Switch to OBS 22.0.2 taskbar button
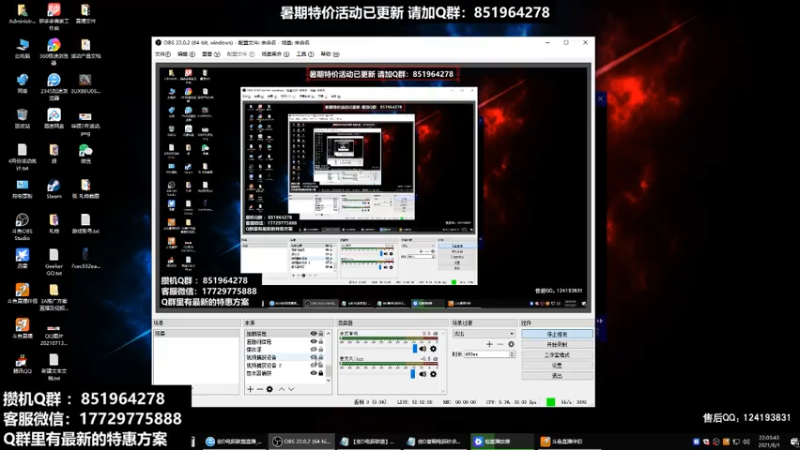800x450 pixels. [302, 441]
